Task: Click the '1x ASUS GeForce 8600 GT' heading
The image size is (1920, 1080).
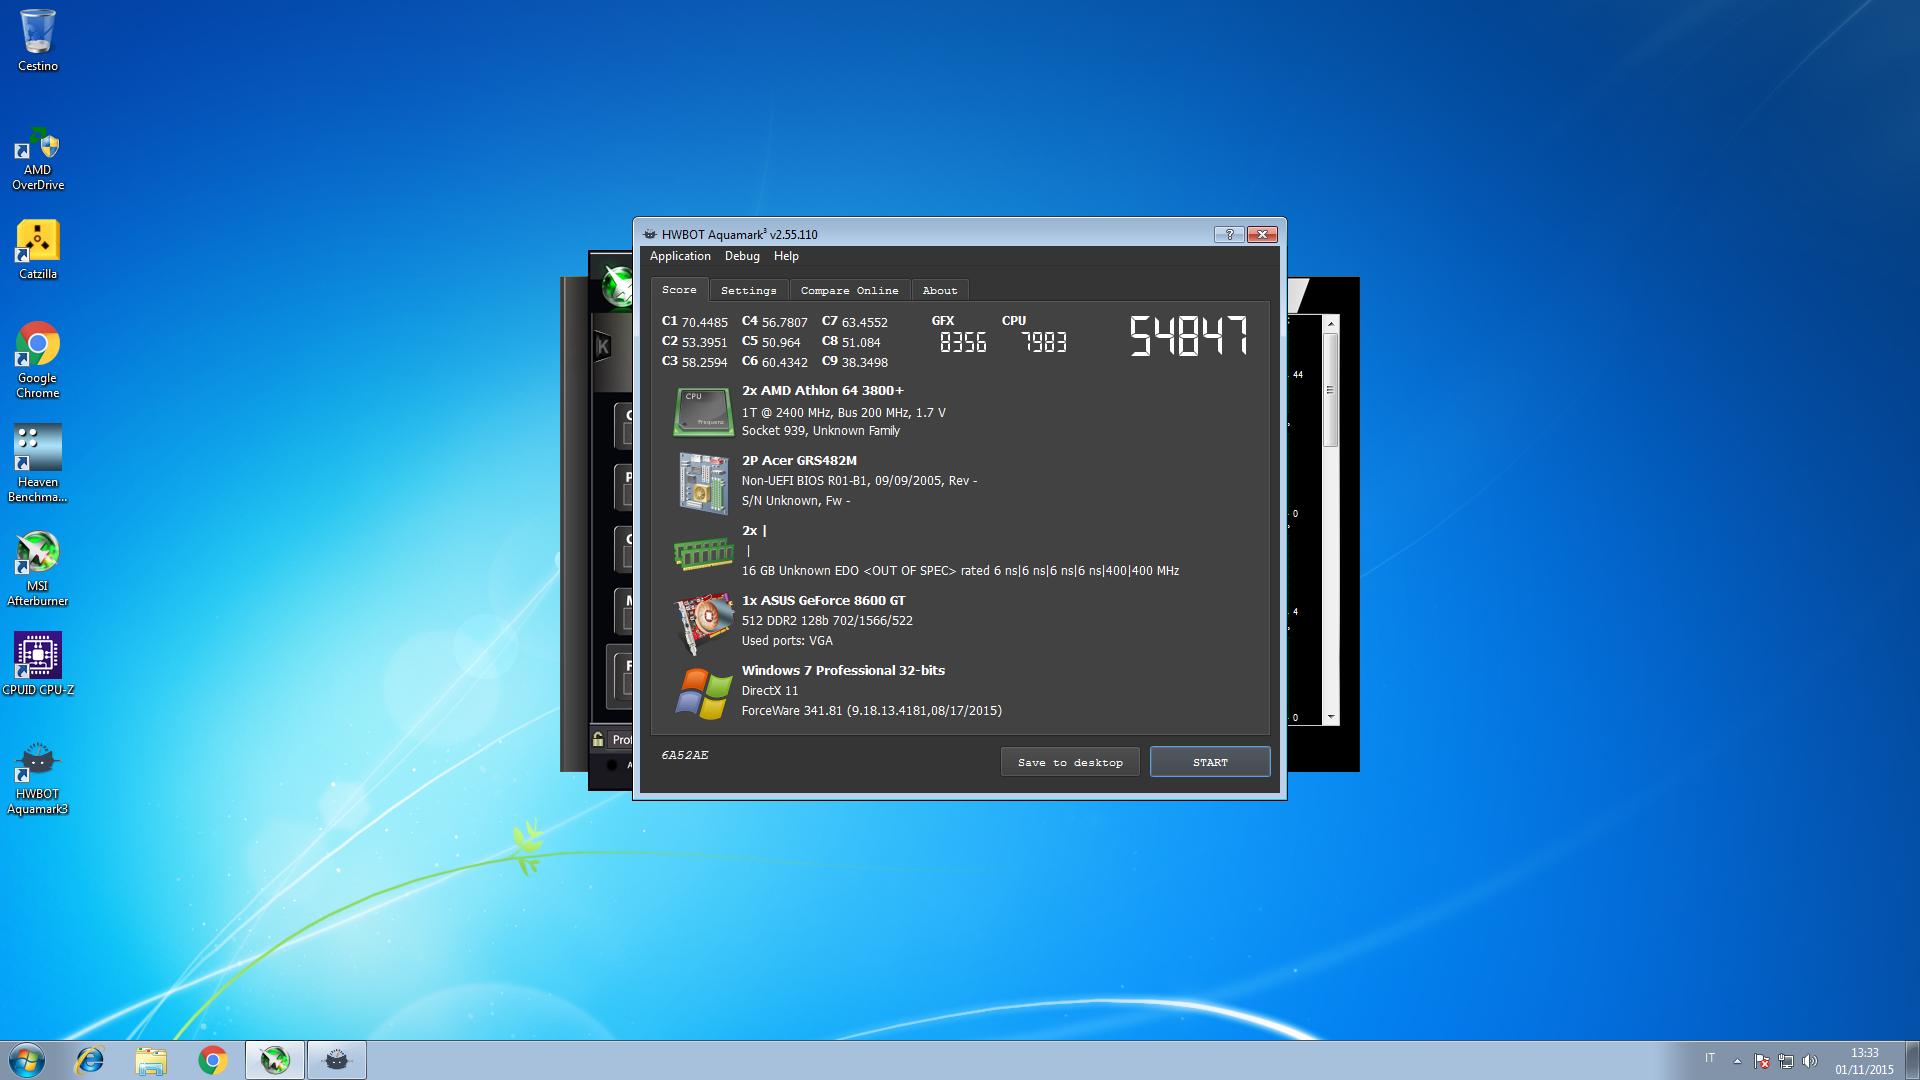Action: click(824, 601)
